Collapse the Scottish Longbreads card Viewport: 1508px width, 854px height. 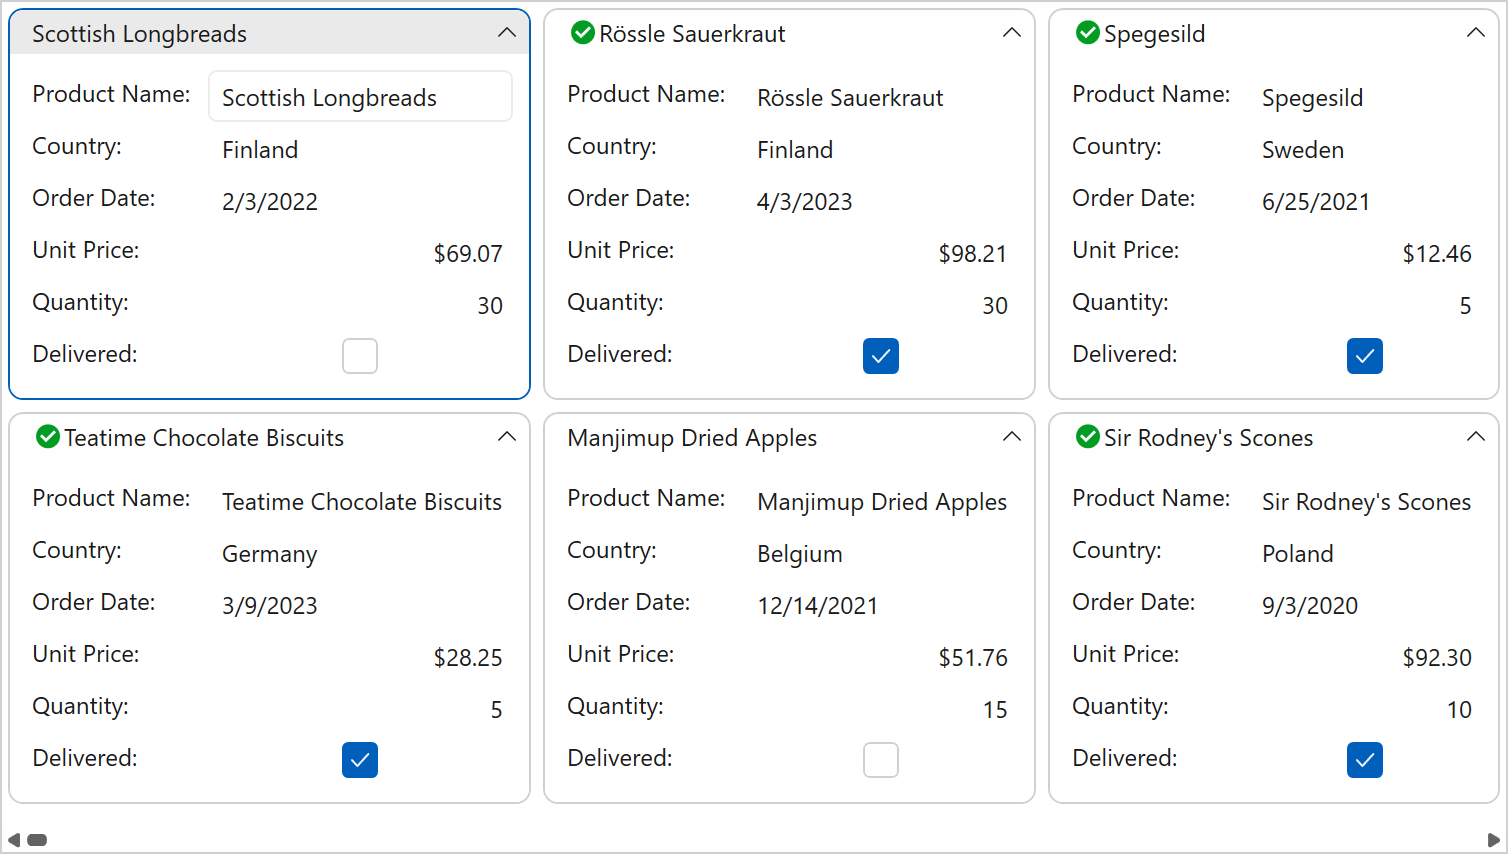pyautogui.click(x=507, y=33)
